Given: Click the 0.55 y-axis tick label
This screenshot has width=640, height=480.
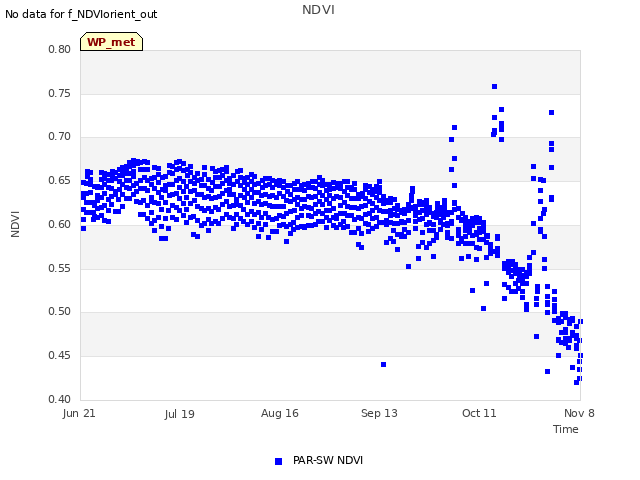Looking at the screenshot, I should pos(60,268).
